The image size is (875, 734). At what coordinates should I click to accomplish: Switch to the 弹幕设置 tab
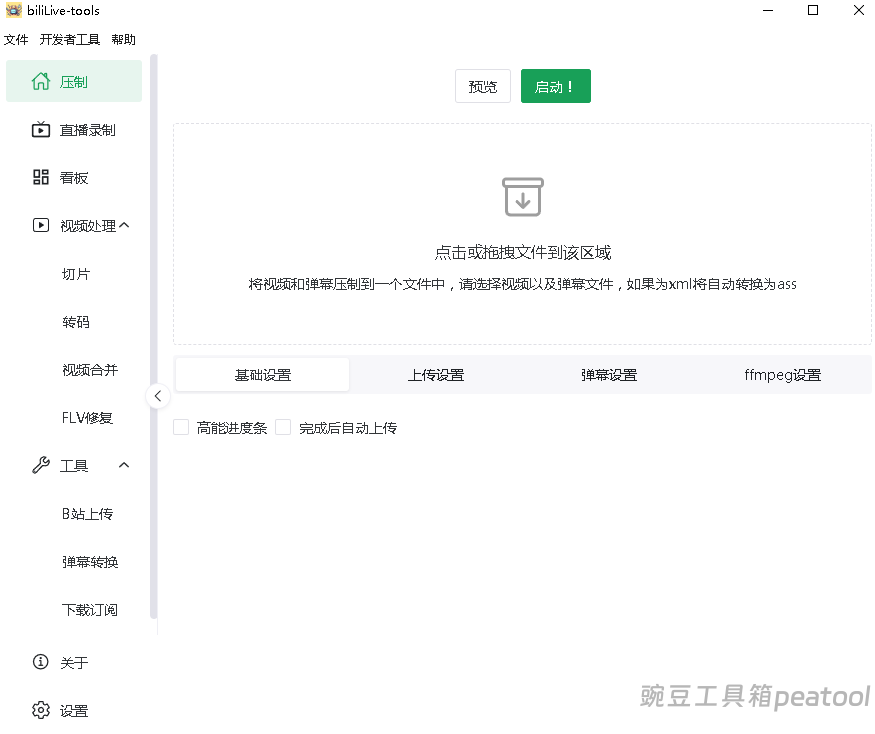click(608, 374)
